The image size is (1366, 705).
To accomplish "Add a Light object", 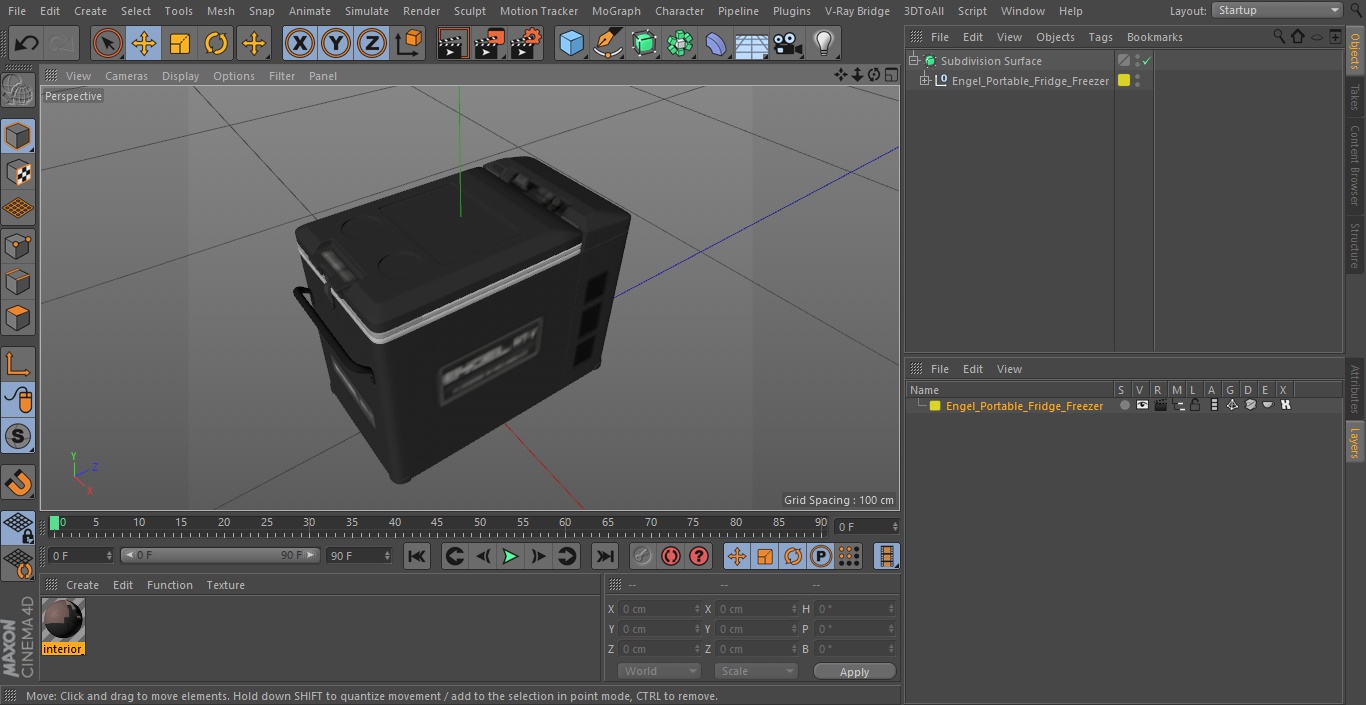I will pyautogui.click(x=824, y=44).
